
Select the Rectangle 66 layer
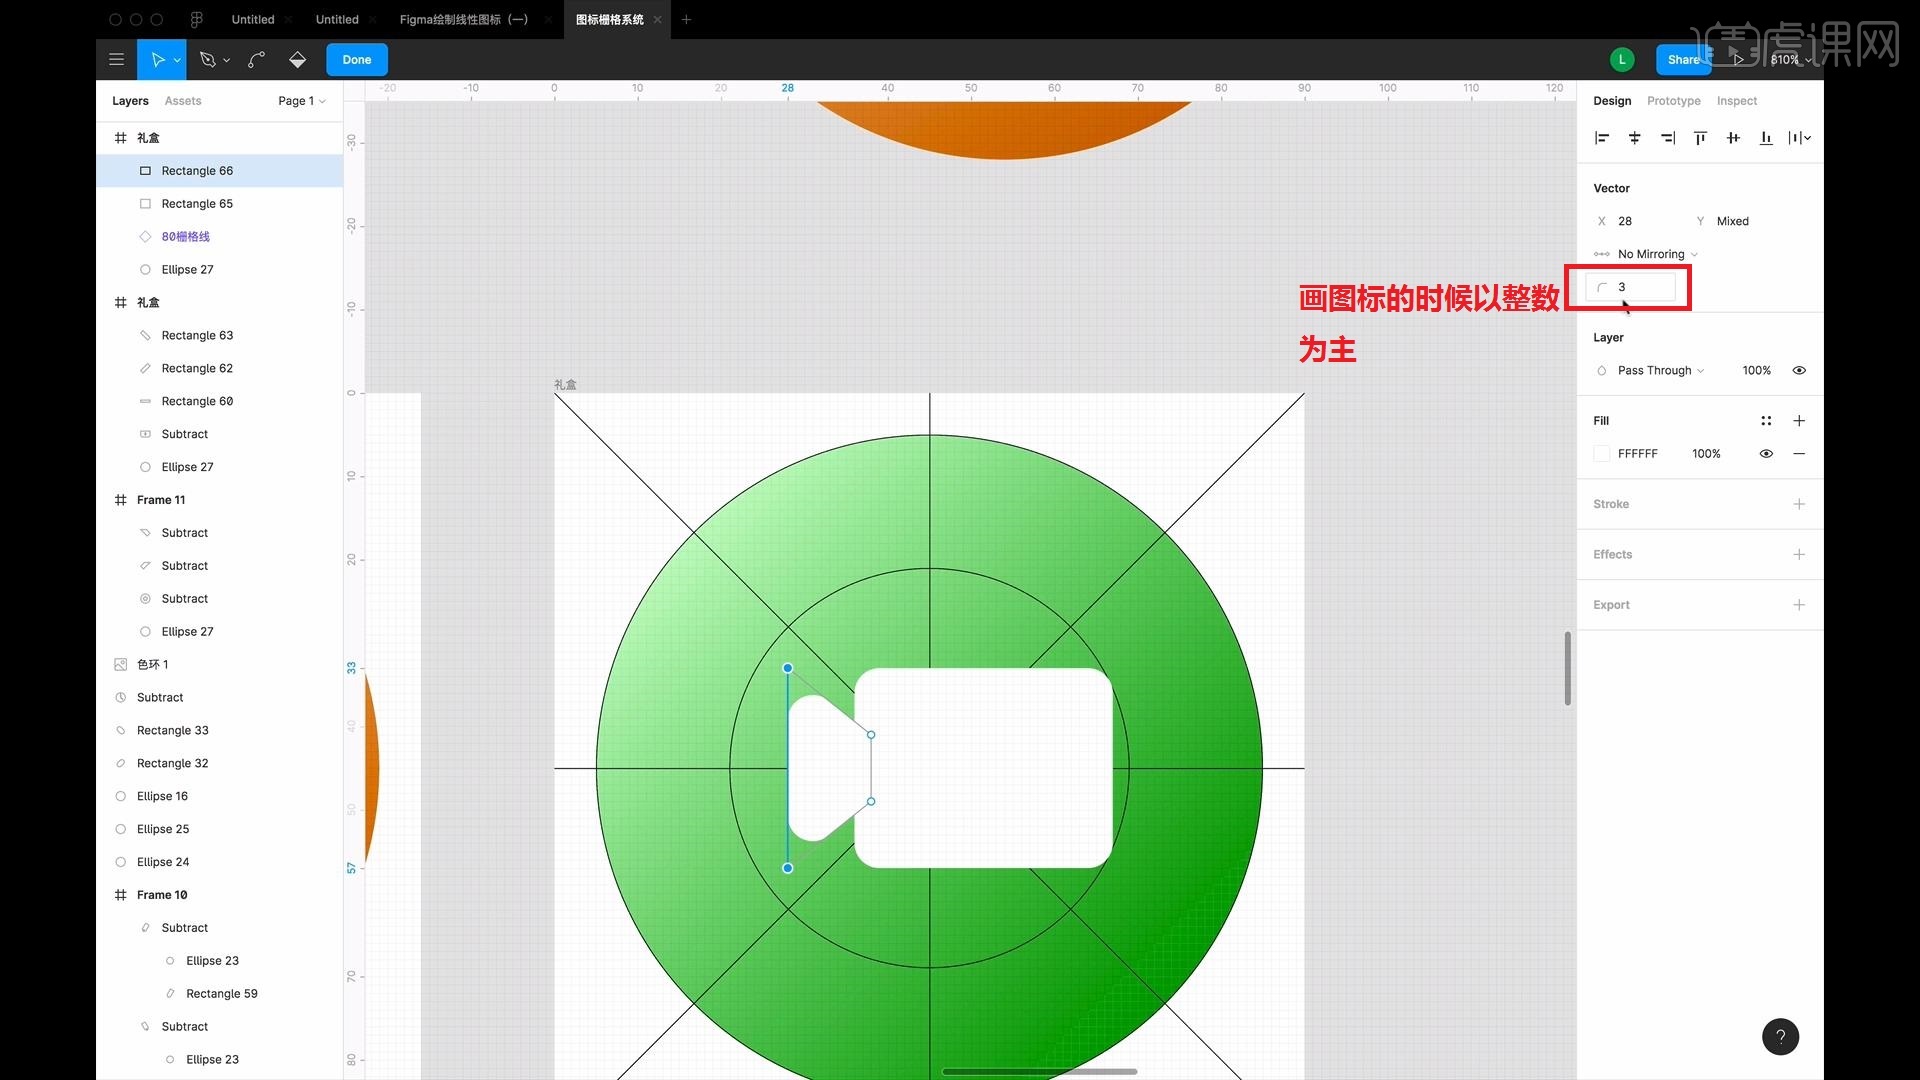220,171
